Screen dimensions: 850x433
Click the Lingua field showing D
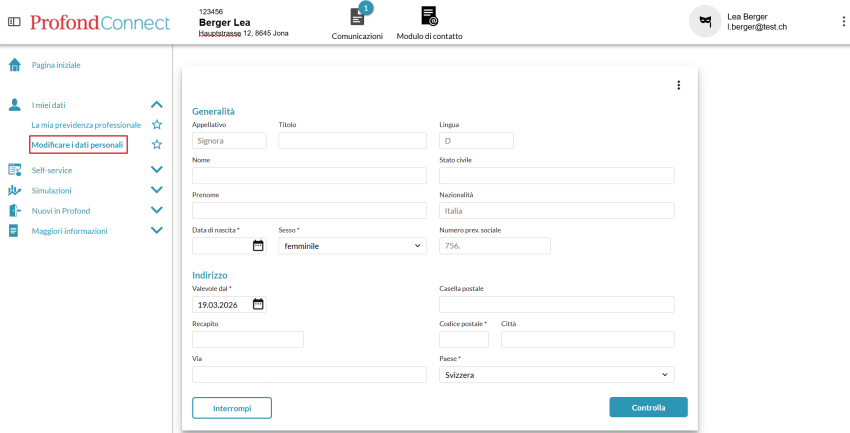point(476,140)
